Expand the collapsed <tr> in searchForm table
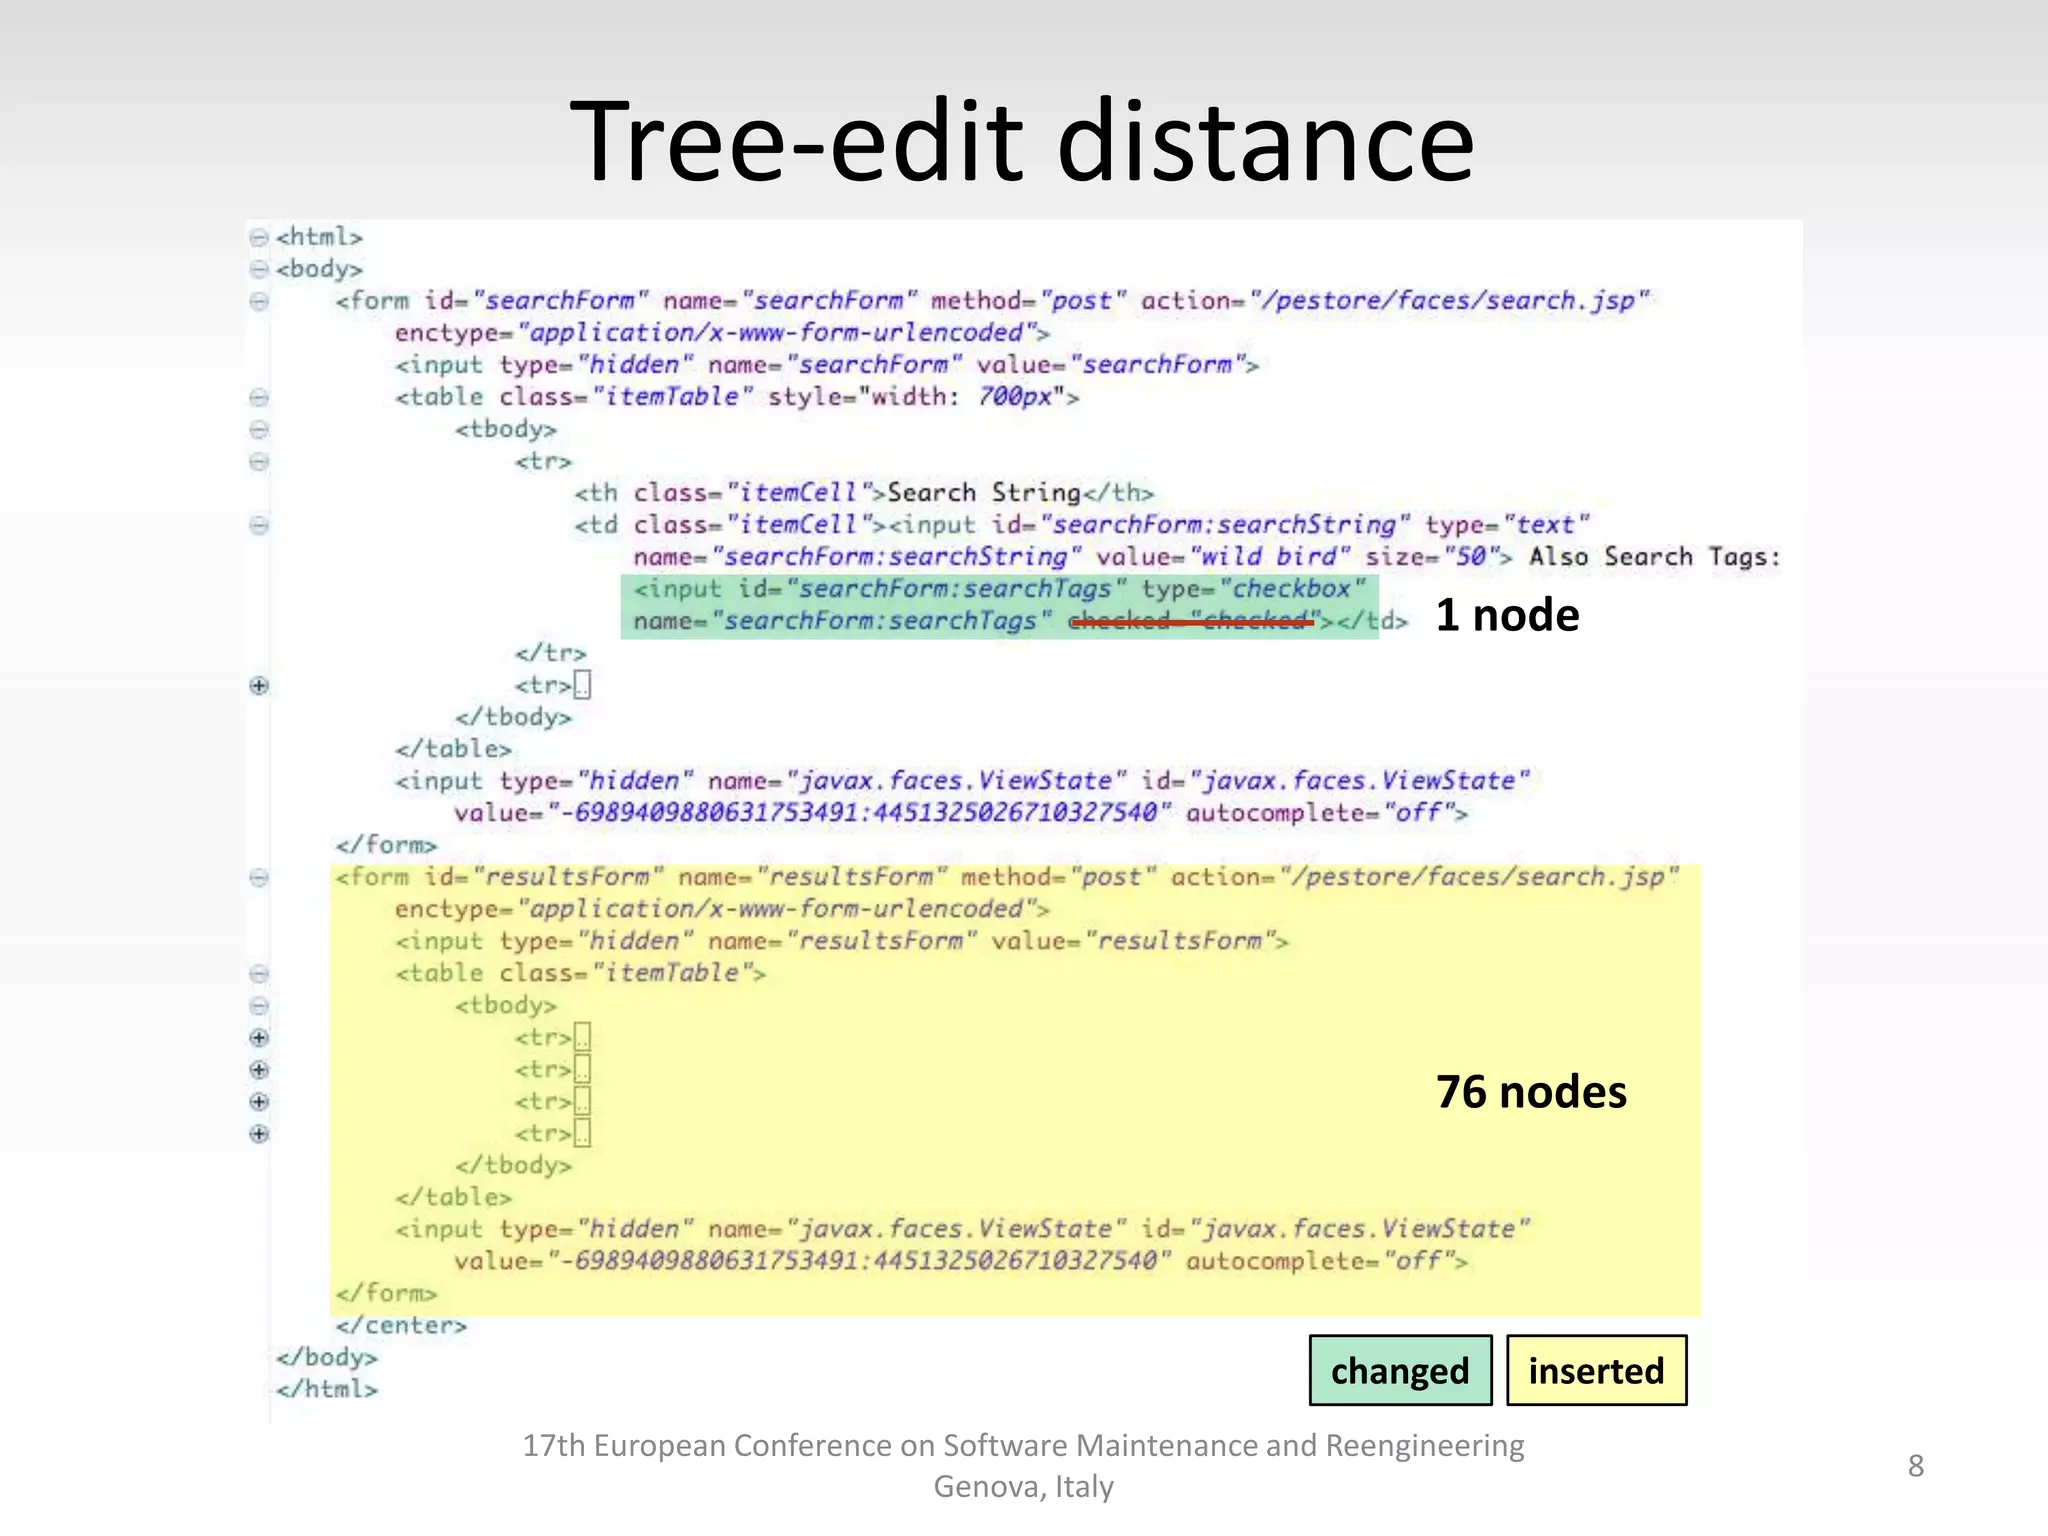The height and width of the screenshot is (1536, 2048). click(x=259, y=685)
